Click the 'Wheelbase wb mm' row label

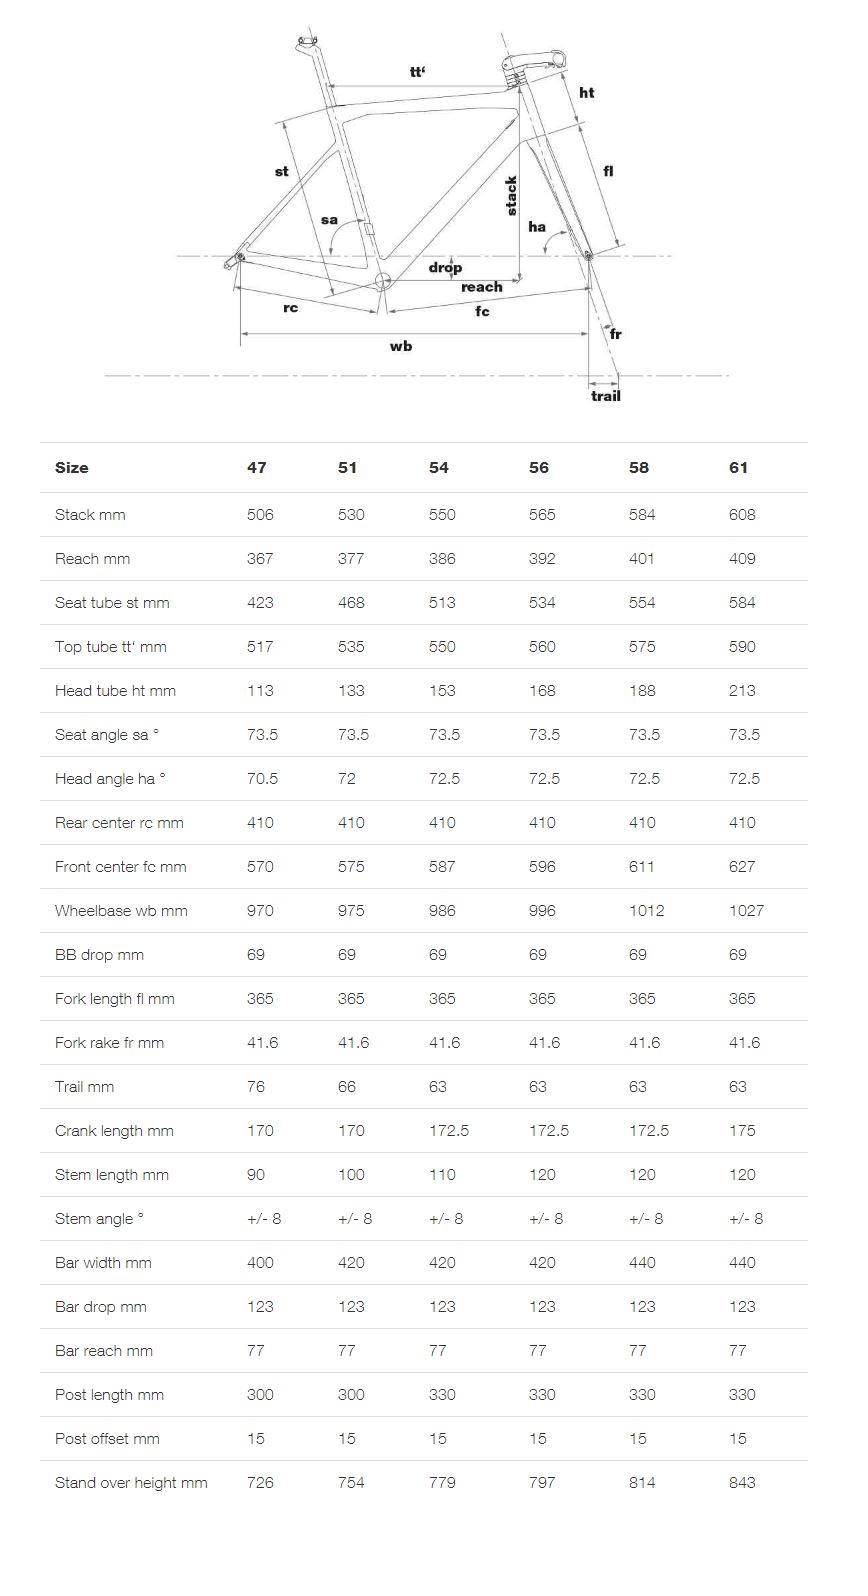coord(121,911)
